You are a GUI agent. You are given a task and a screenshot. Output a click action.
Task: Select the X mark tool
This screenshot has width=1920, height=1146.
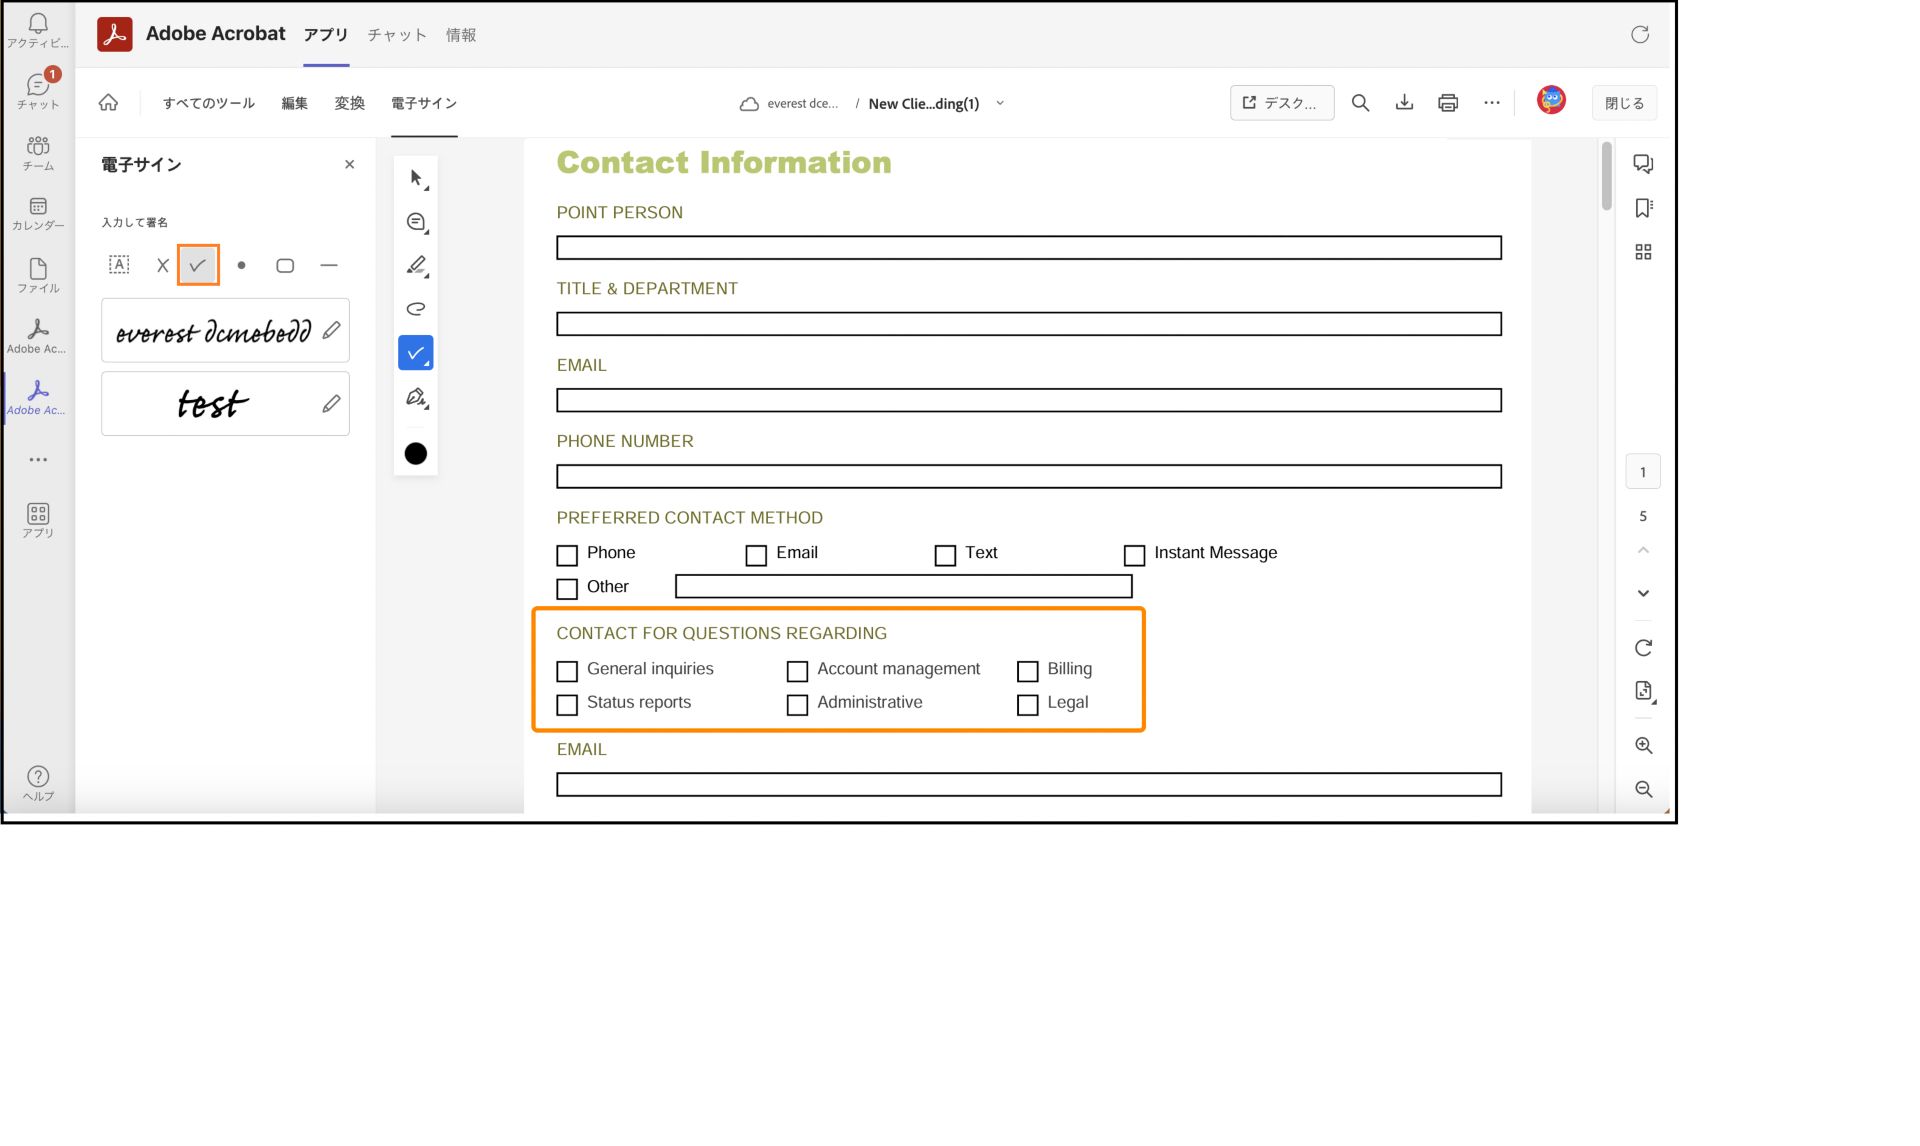click(162, 265)
